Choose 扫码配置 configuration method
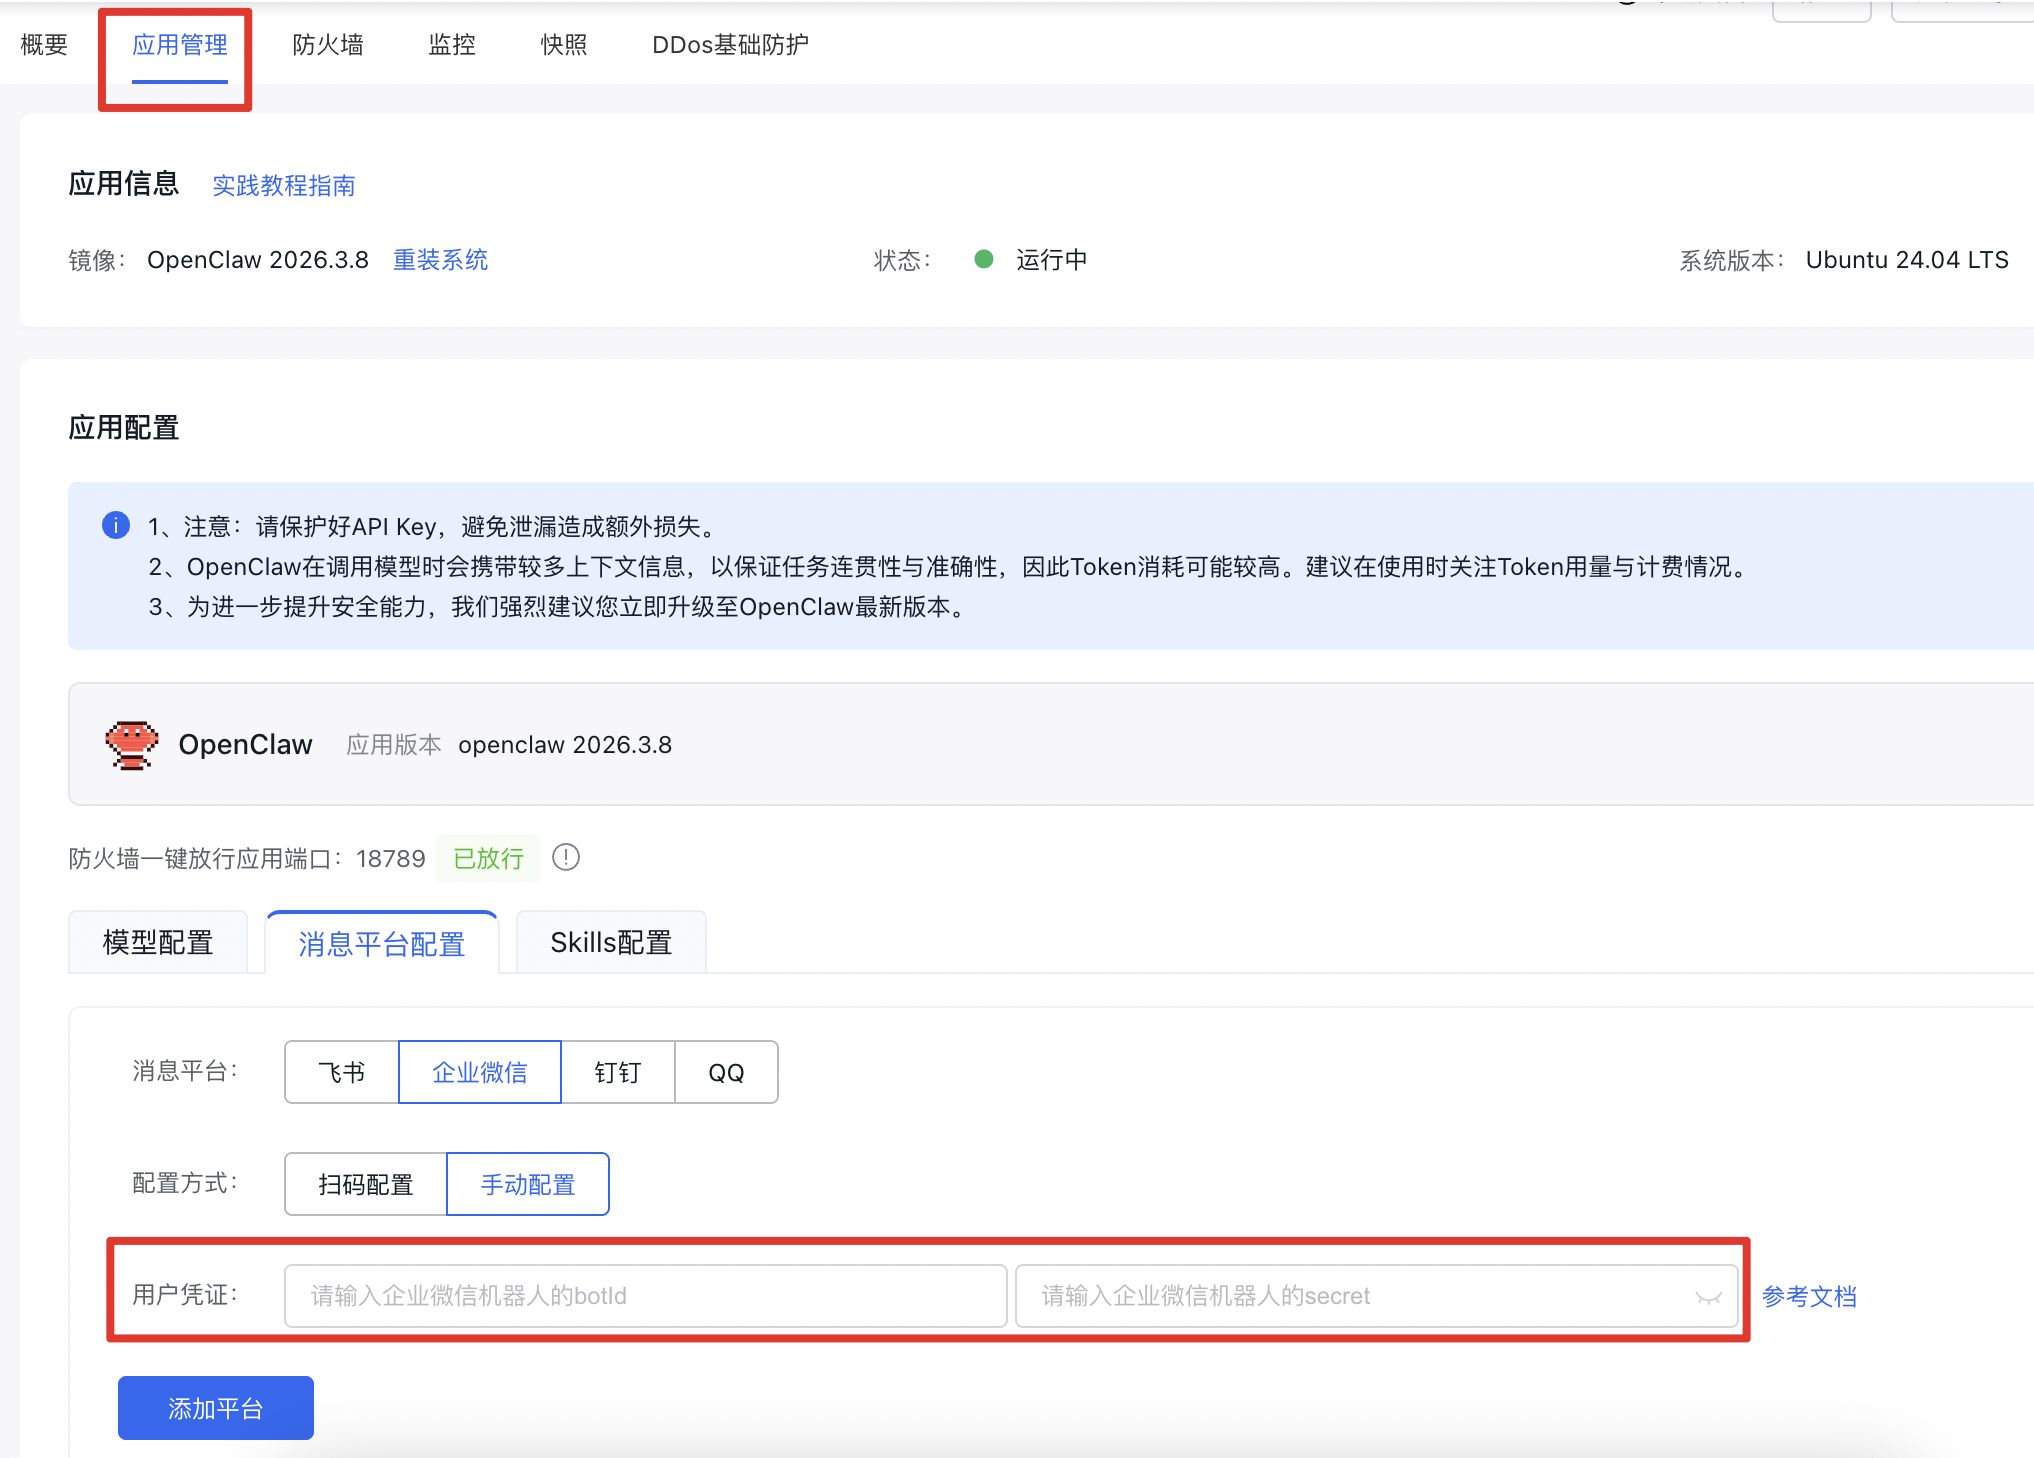2034x1458 pixels. (366, 1184)
